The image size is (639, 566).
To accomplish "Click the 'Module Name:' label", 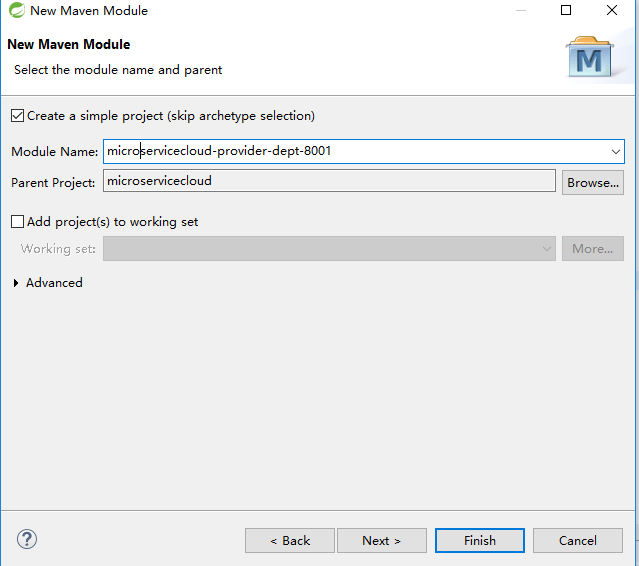I will coord(55,152).
